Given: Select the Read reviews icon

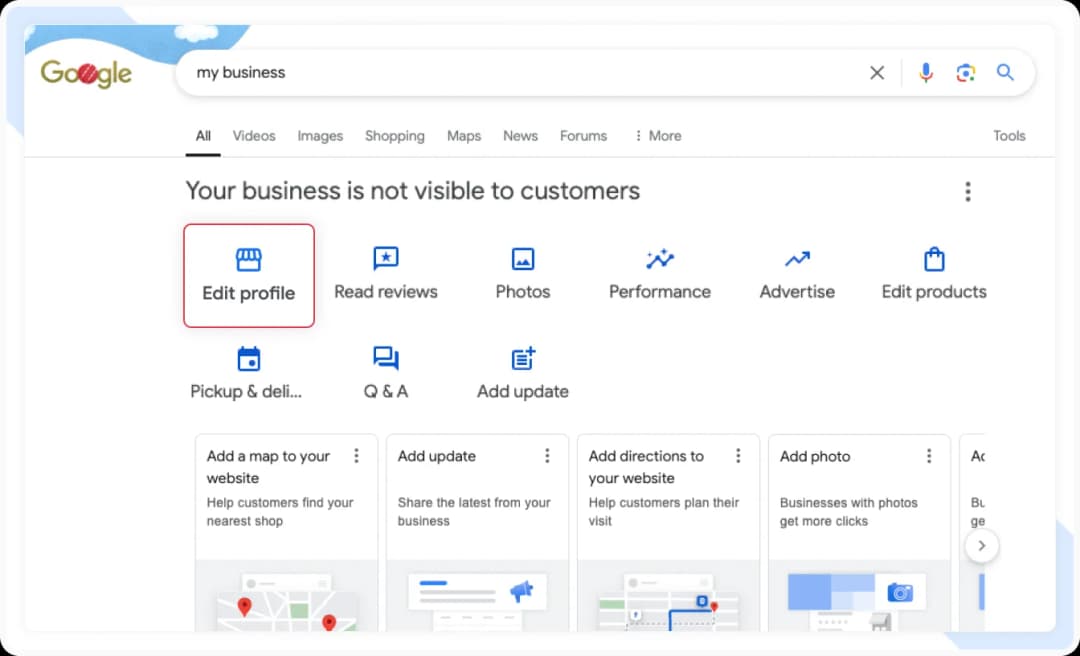Looking at the screenshot, I should pyautogui.click(x=386, y=270).
